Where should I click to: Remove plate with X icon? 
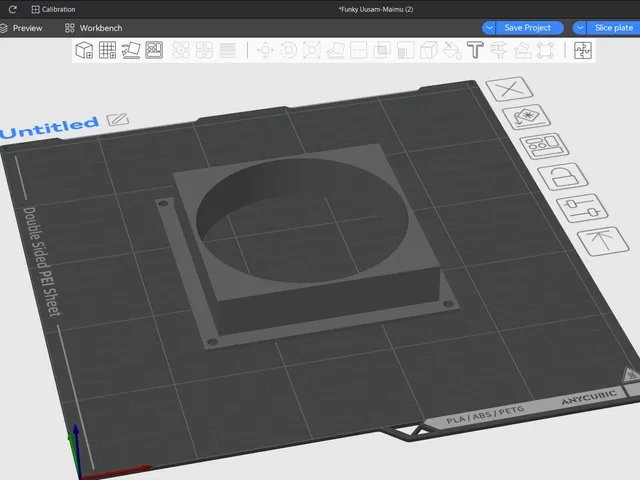(x=509, y=89)
